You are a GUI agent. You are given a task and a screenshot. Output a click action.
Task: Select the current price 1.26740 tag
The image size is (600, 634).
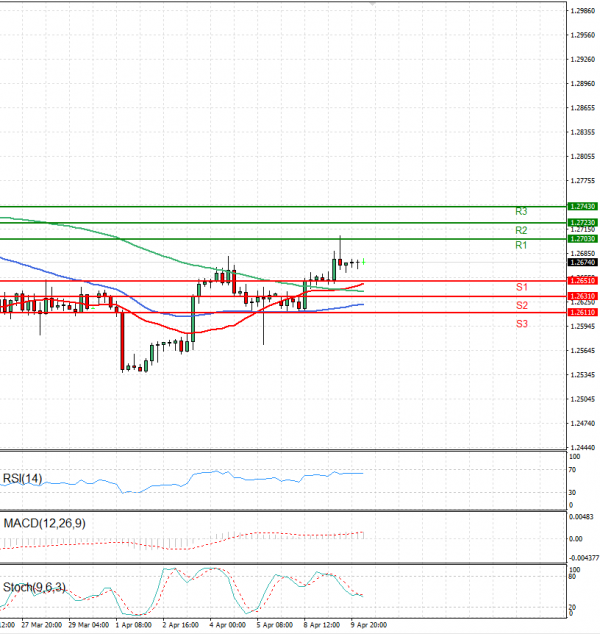pos(583,262)
